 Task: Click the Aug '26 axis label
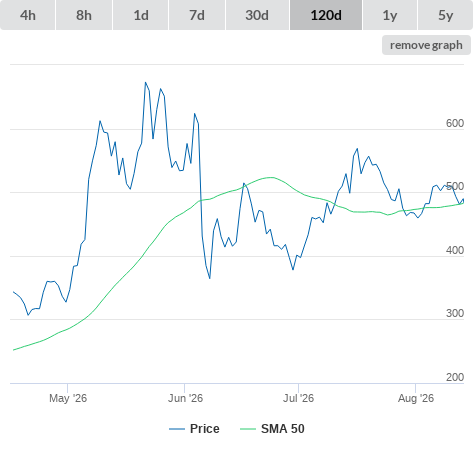[x=416, y=398]
